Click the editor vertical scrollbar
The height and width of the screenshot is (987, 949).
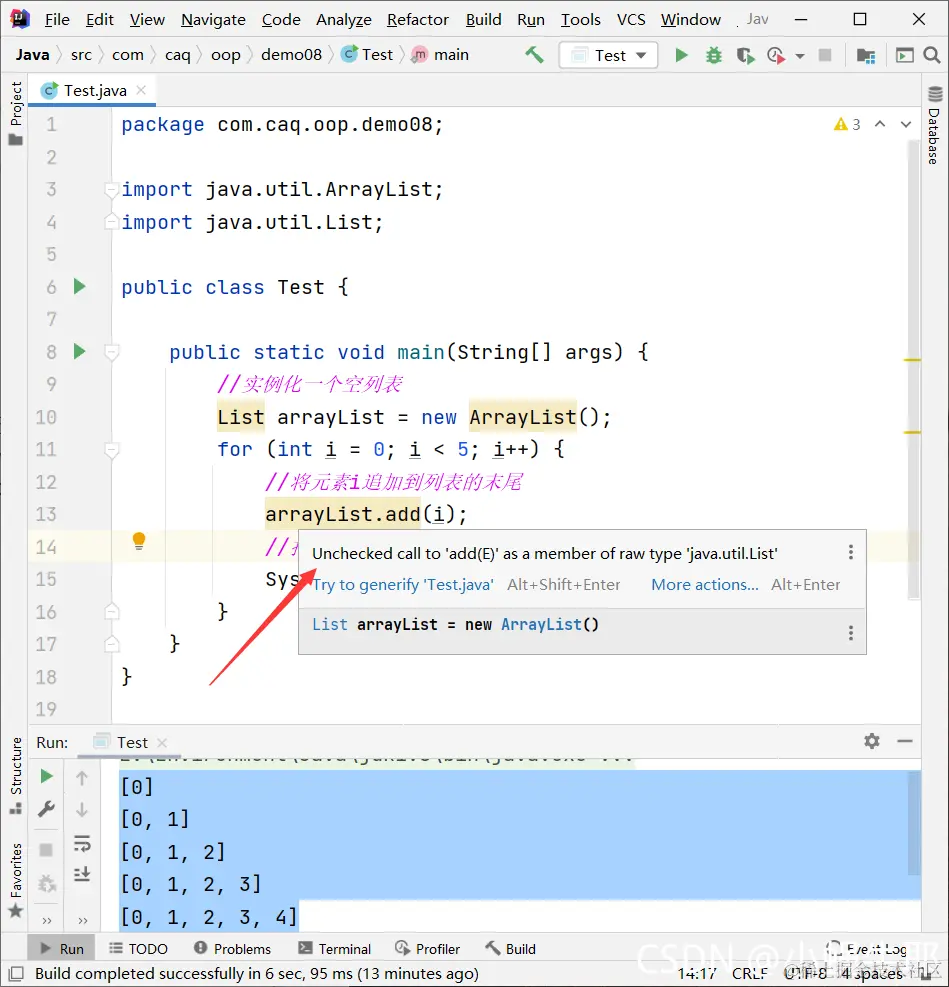[x=914, y=368]
